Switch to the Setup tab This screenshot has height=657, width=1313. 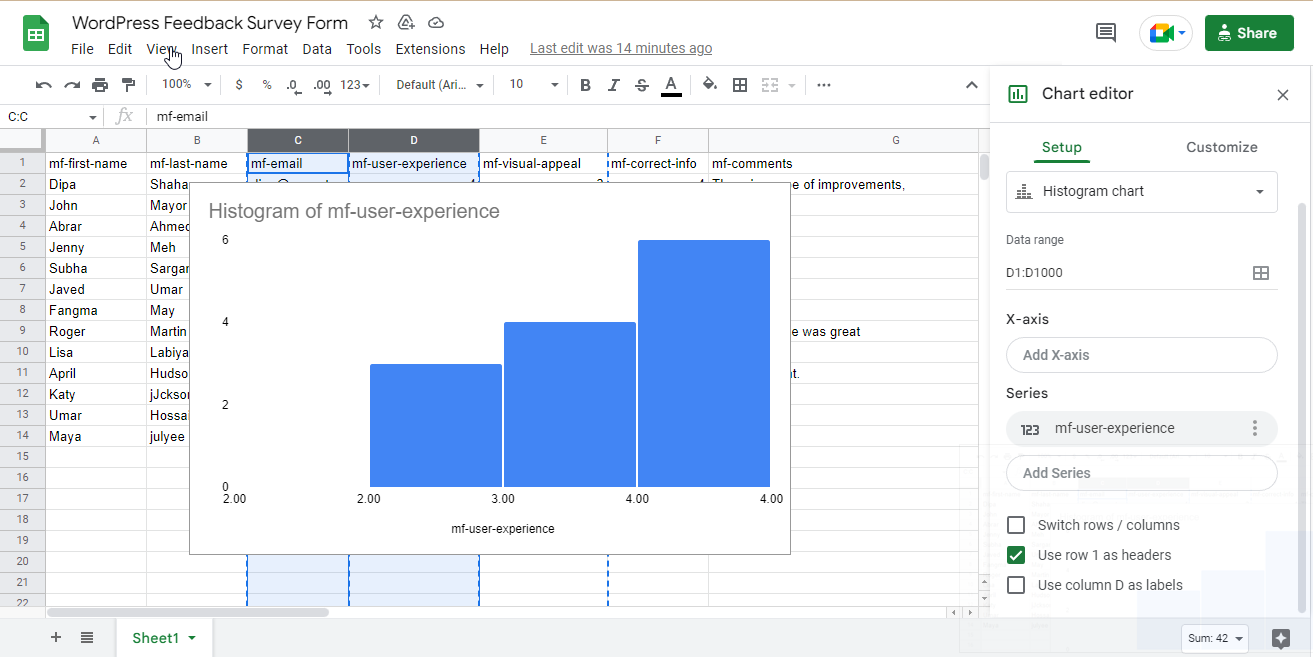pos(1062,147)
